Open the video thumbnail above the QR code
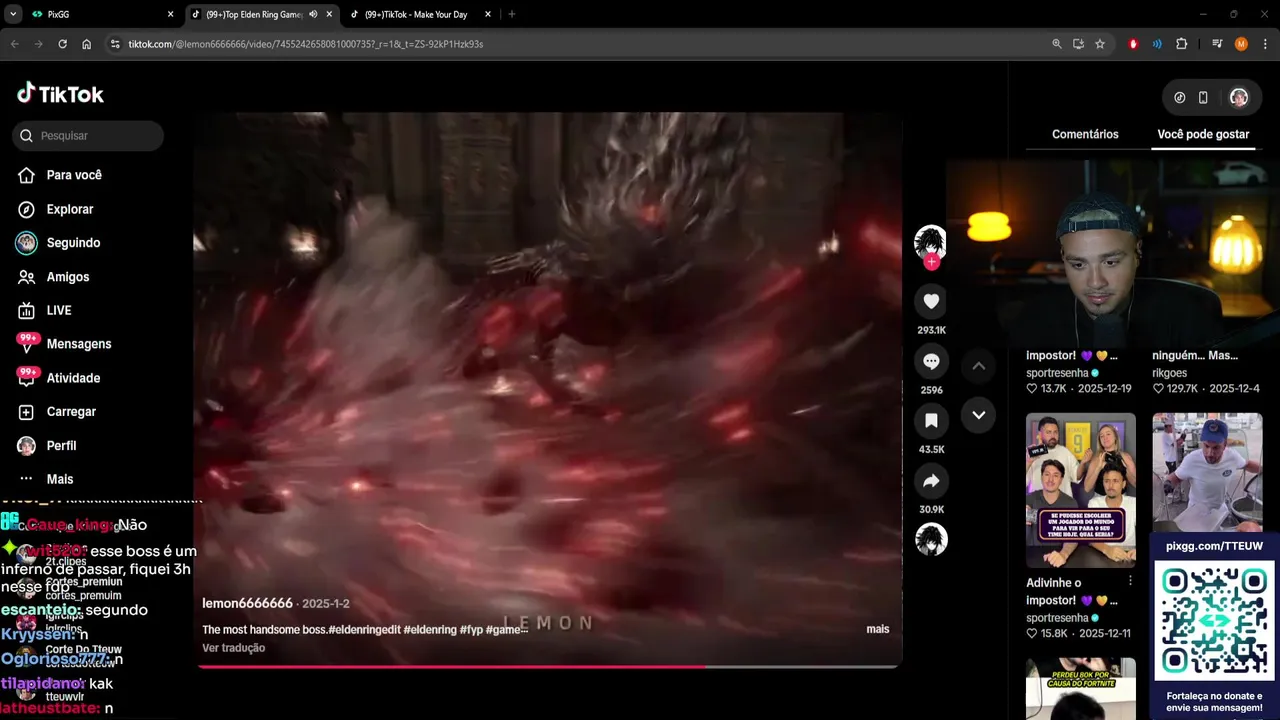1280x720 pixels. [1207, 473]
